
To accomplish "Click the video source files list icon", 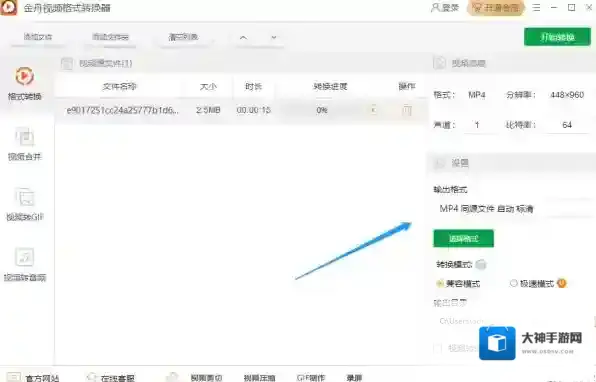I will click(67, 63).
